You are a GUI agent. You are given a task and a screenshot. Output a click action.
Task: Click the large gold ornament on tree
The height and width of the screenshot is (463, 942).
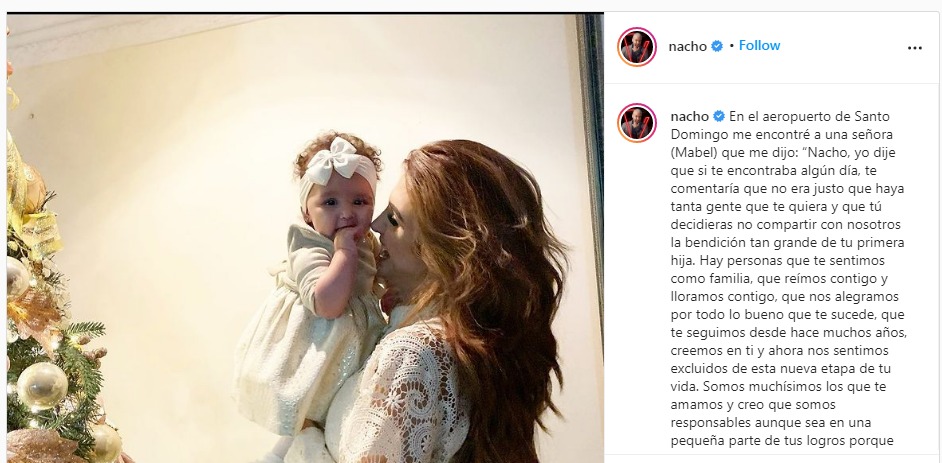(42, 386)
